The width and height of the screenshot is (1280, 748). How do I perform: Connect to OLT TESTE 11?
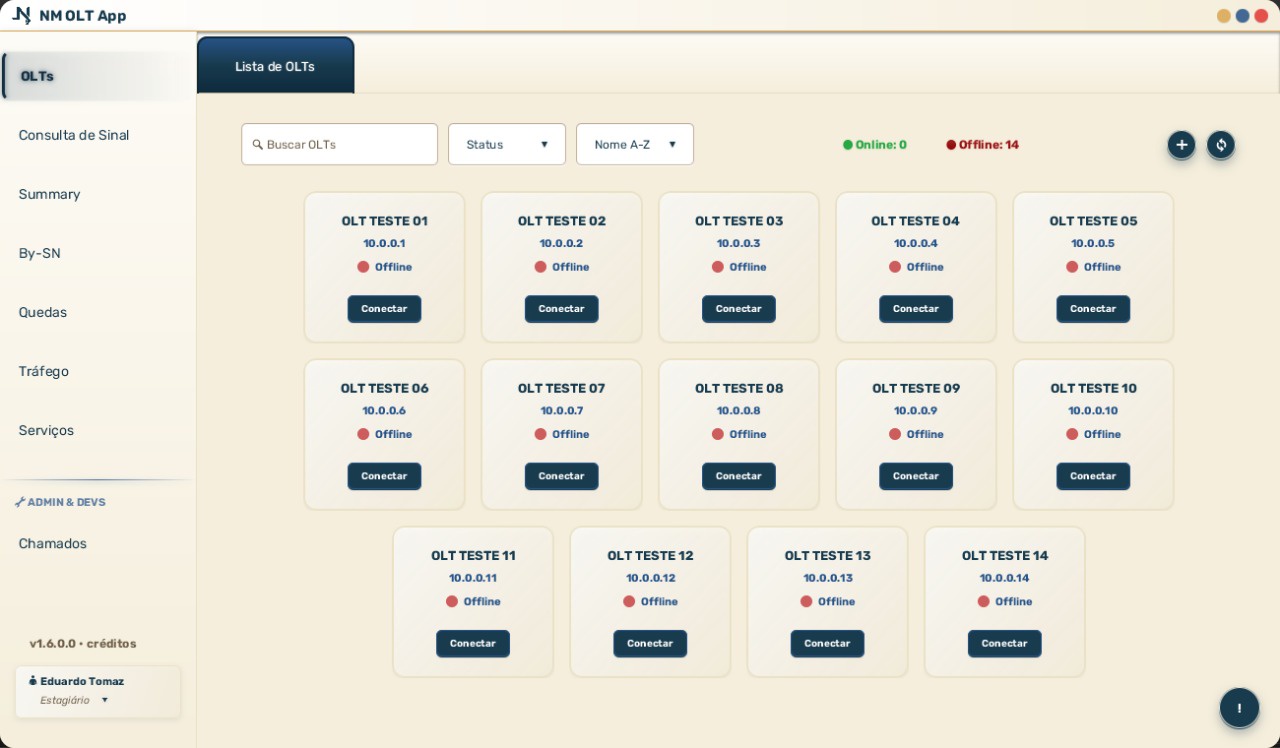coord(473,643)
